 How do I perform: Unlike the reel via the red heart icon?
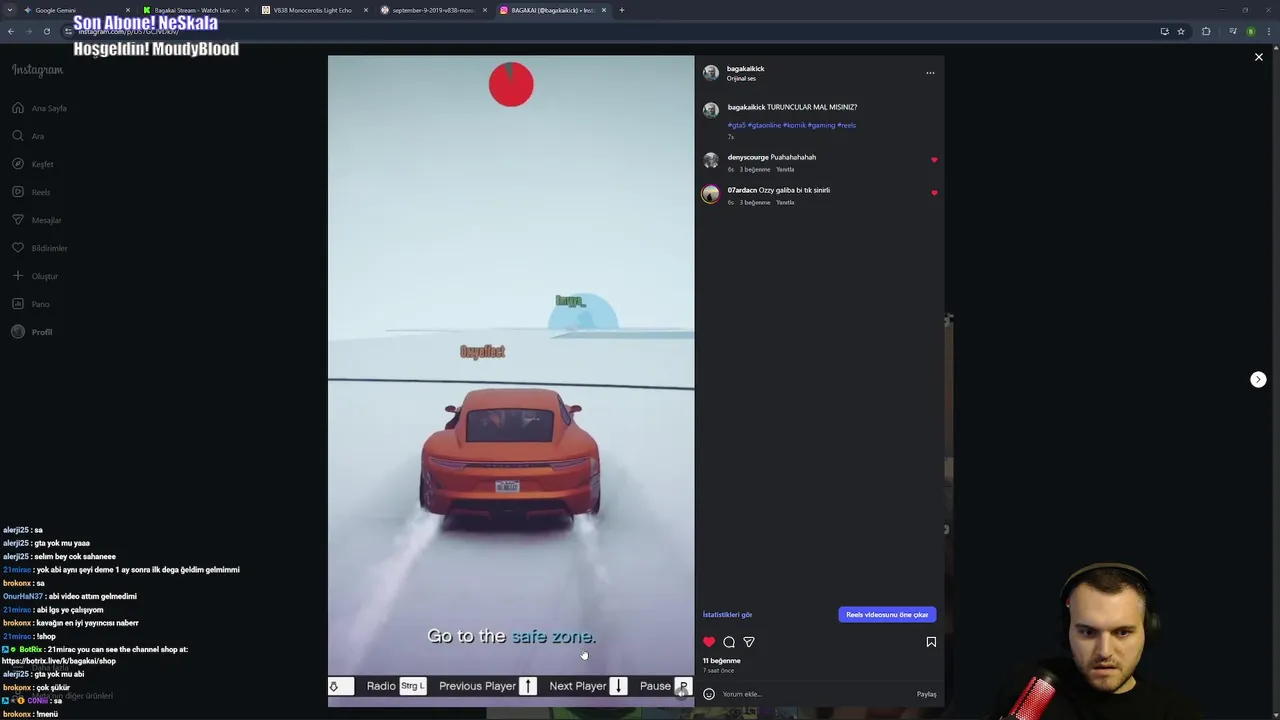(x=709, y=642)
